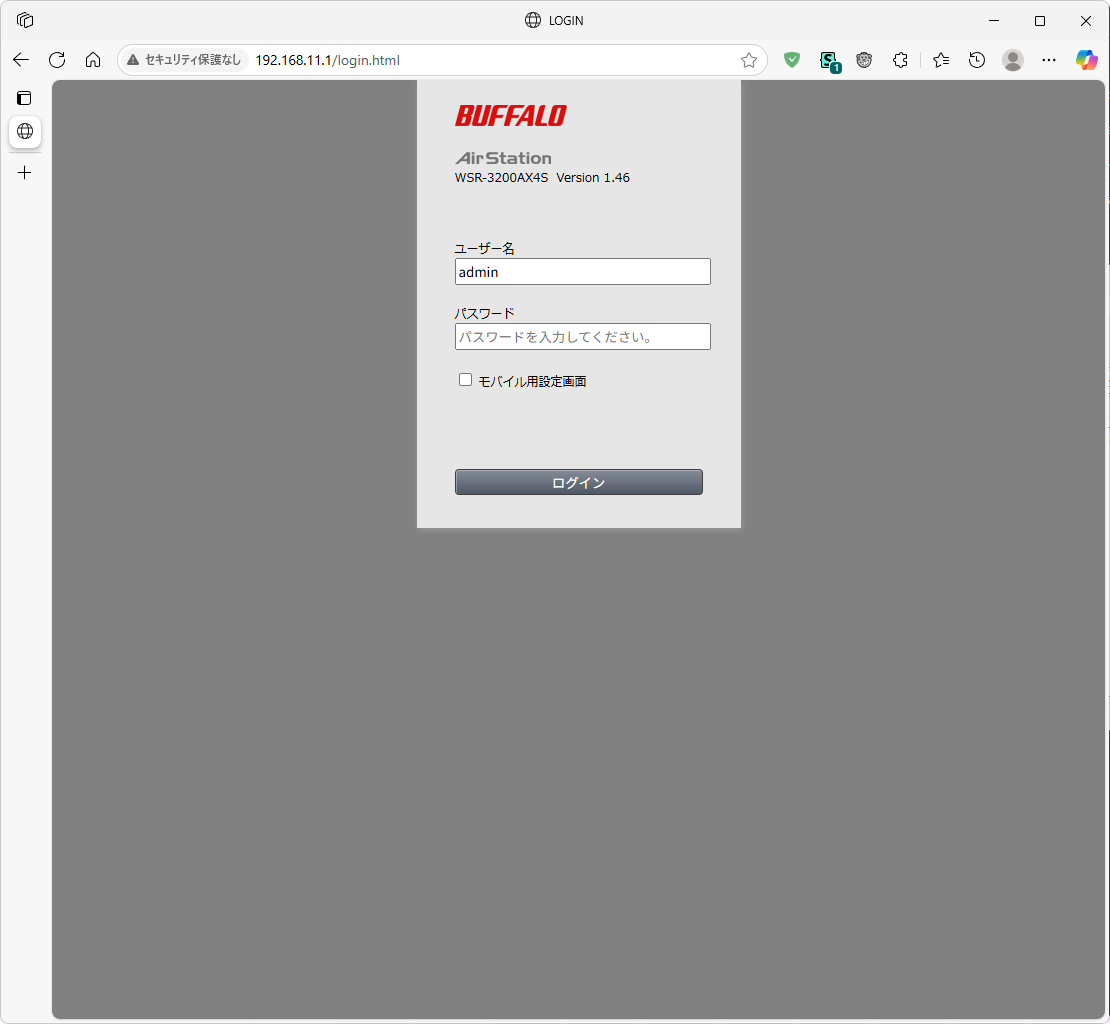This screenshot has width=1110, height=1024.
Task: Toggle the vertical tab sidebar panel
Action: pyautogui.click(x=24, y=98)
